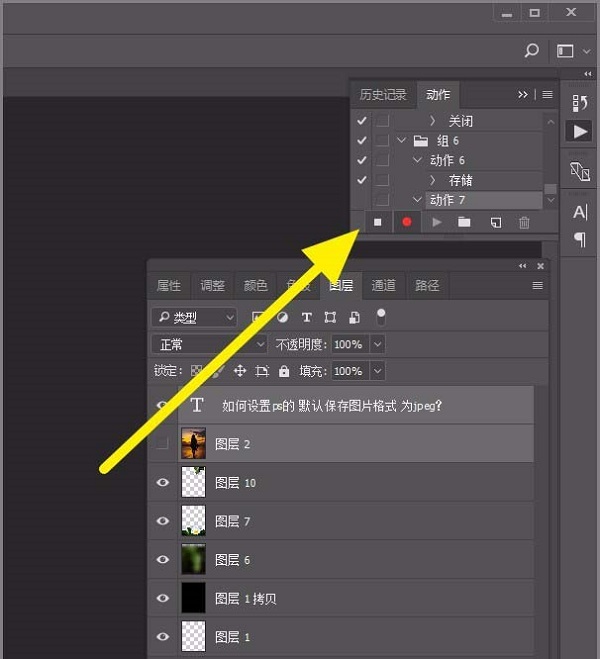Delete action with the trash icon

[524, 222]
